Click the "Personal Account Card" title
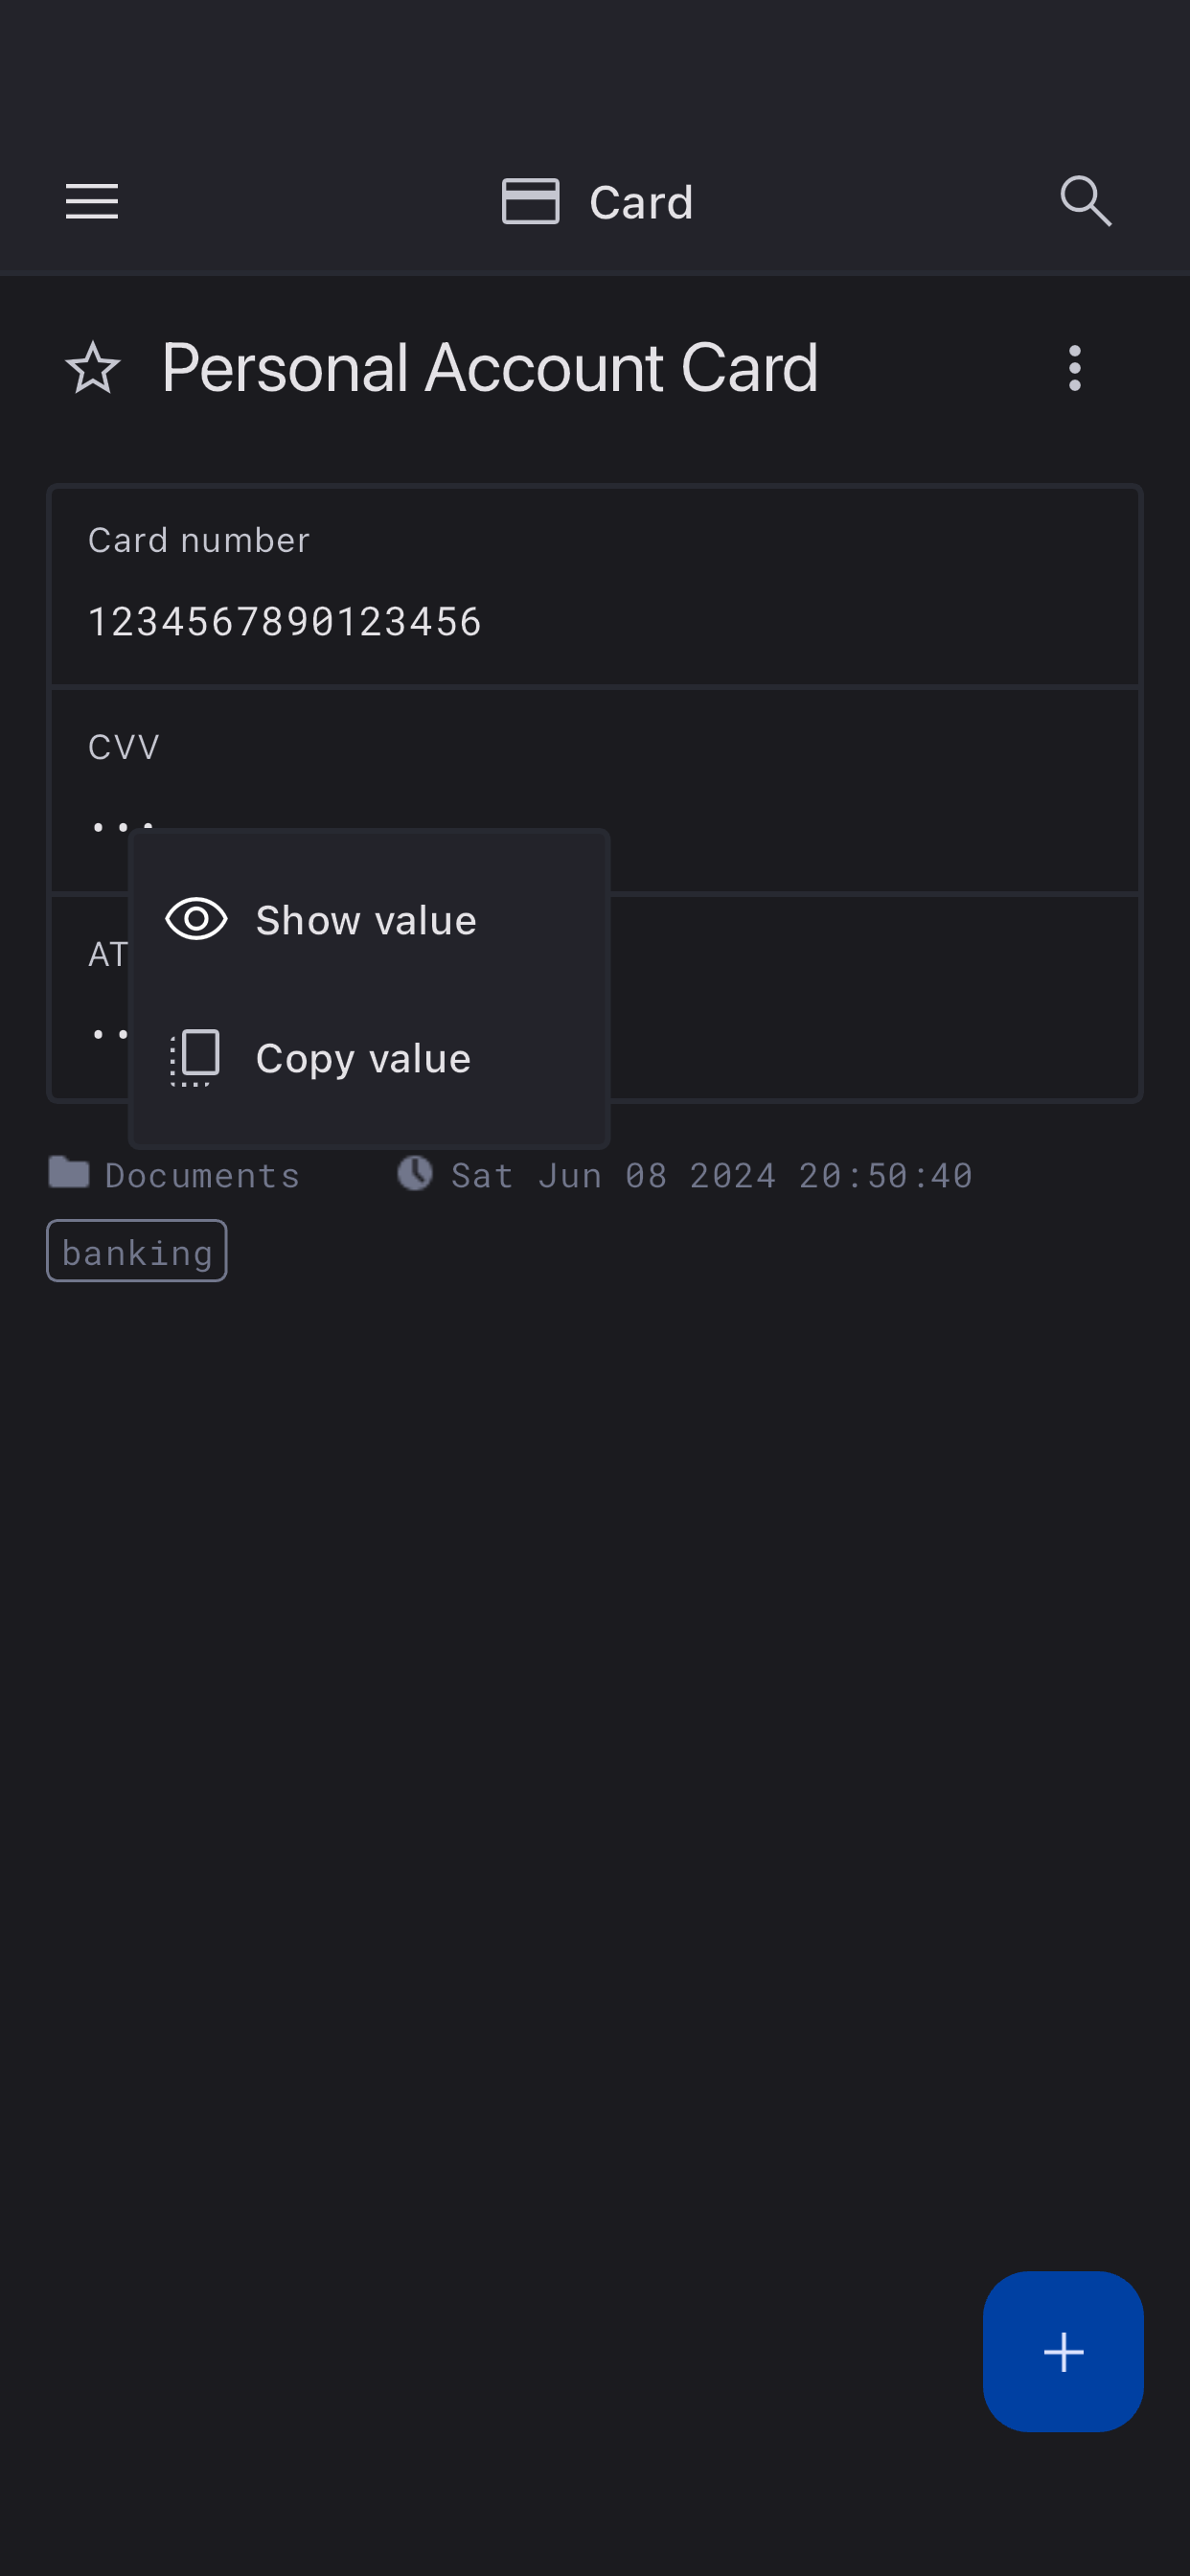This screenshot has height=2576, width=1190. [490, 368]
